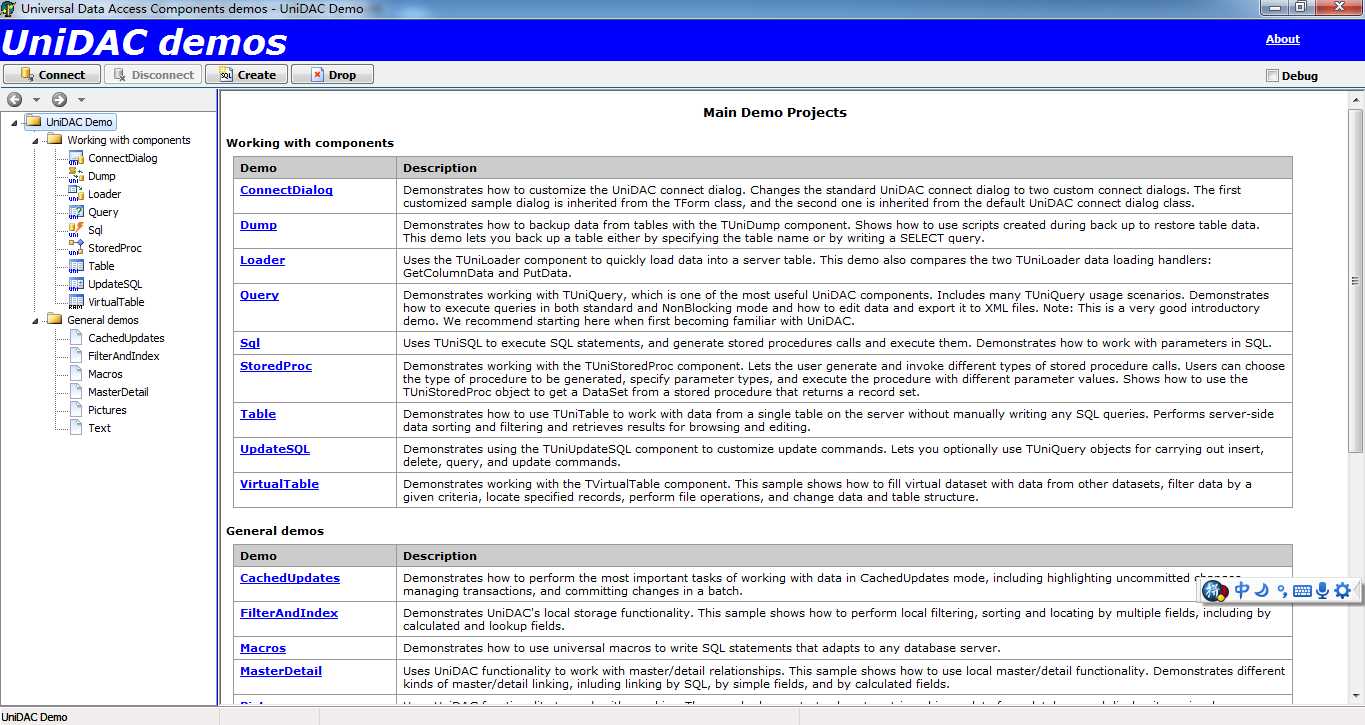Go forward with the right arrow navigation icon
The width and height of the screenshot is (1365, 725).
pos(59,99)
